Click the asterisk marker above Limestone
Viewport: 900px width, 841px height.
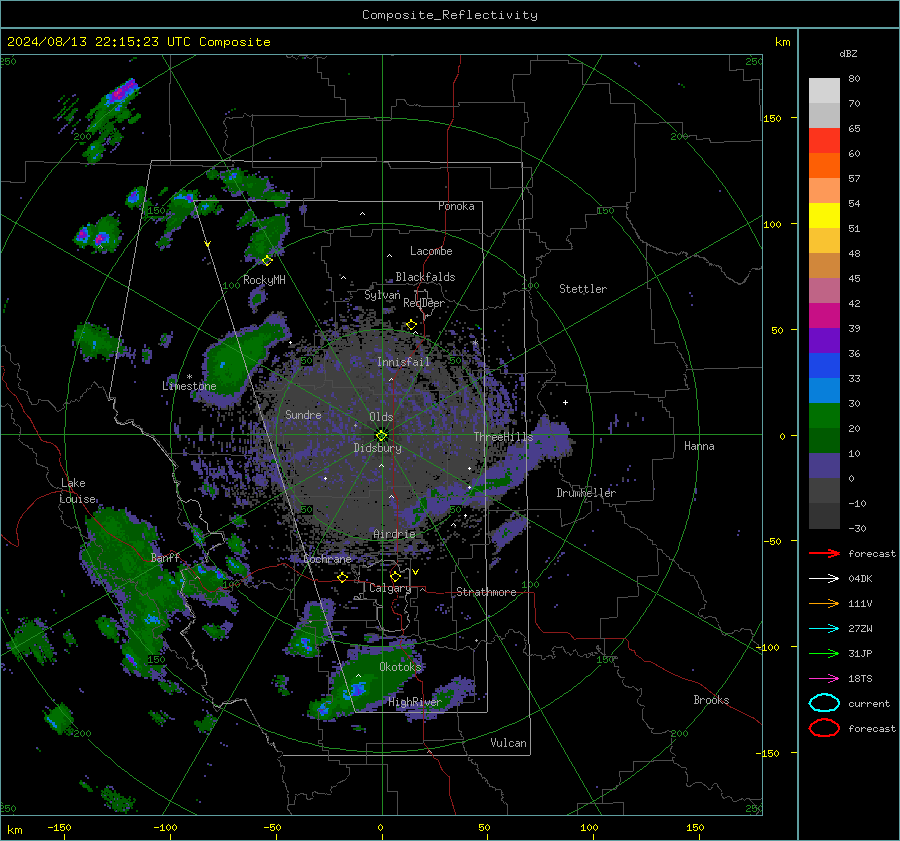coord(189,377)
